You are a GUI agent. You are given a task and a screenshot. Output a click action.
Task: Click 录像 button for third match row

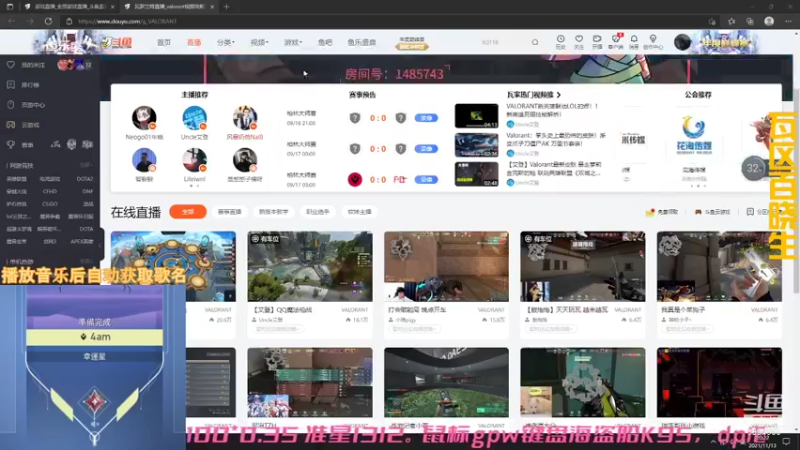pos(426,179)
